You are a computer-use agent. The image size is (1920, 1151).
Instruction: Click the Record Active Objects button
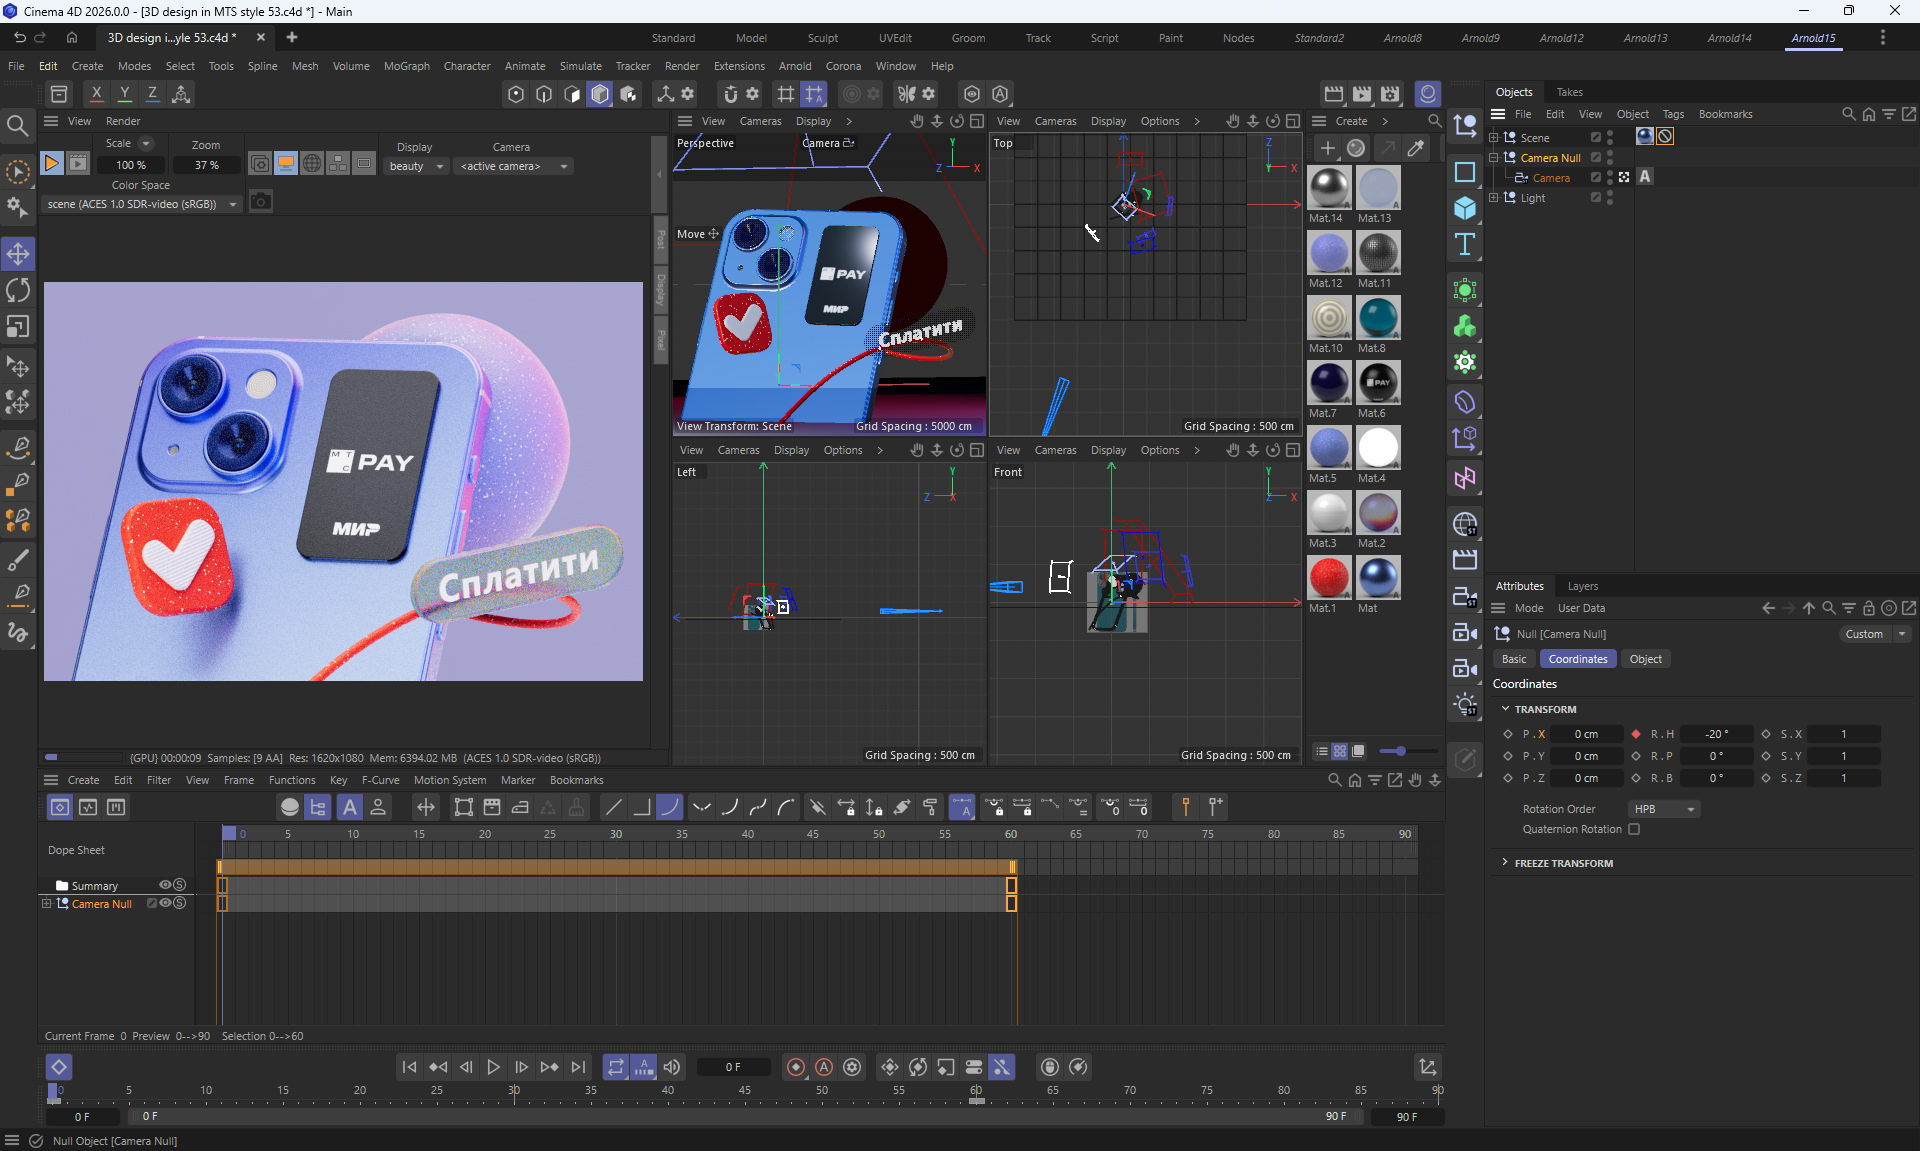[x=796, y=1067]
